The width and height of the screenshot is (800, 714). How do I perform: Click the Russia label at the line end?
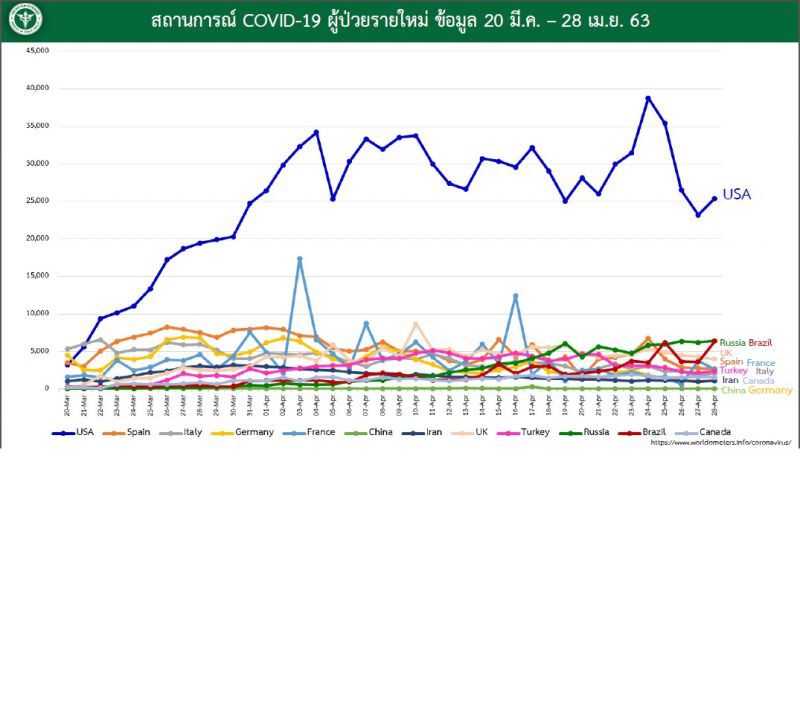click(733, 343)
